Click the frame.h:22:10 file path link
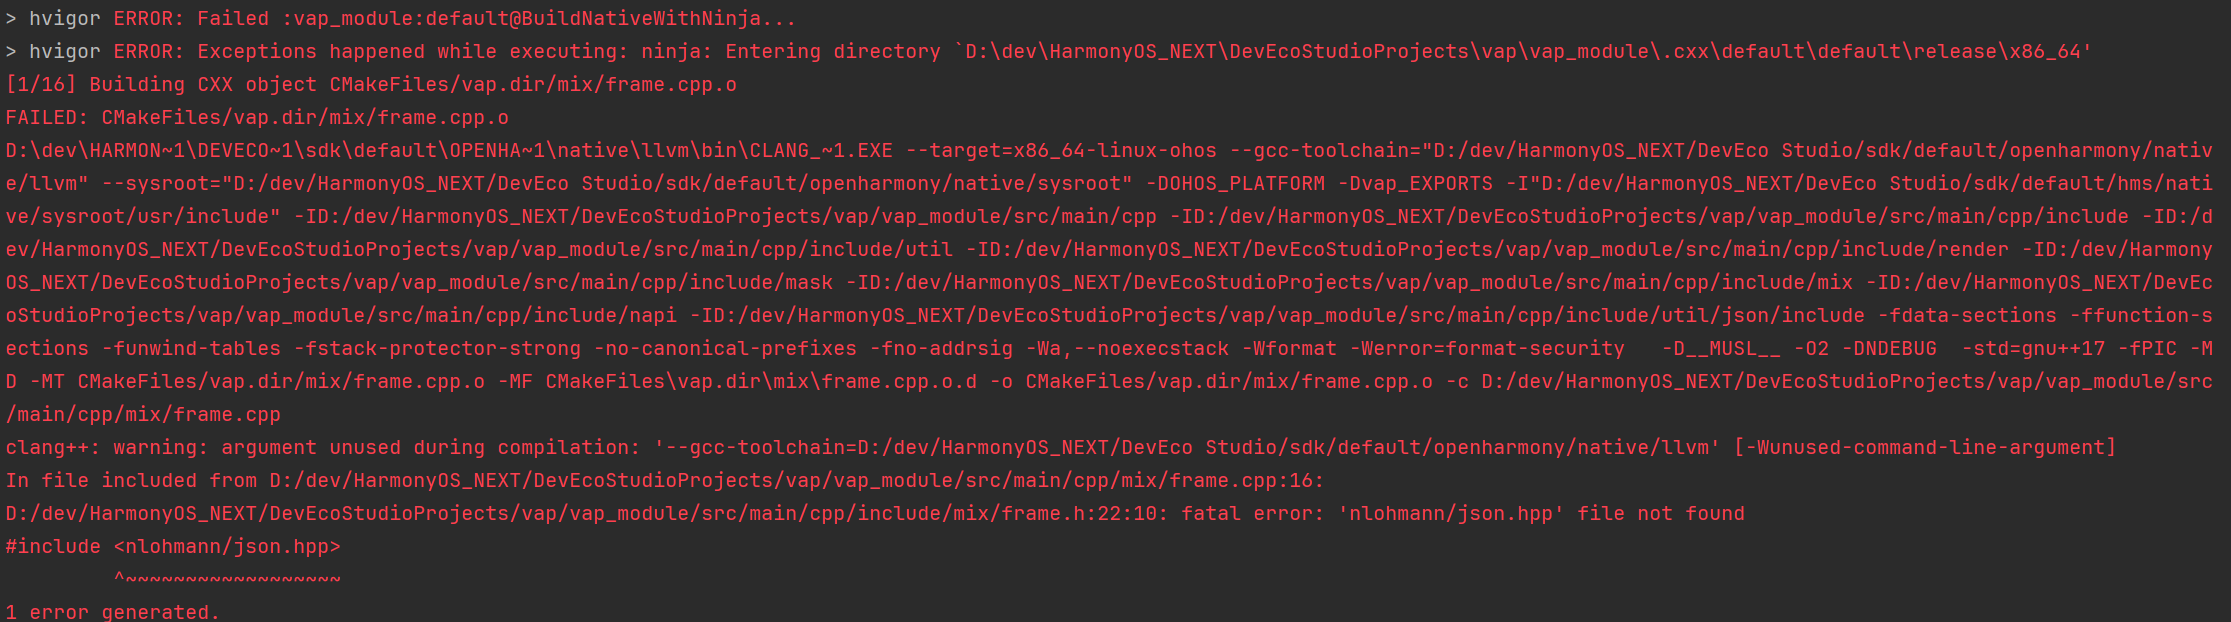 [x=586, y=513]
